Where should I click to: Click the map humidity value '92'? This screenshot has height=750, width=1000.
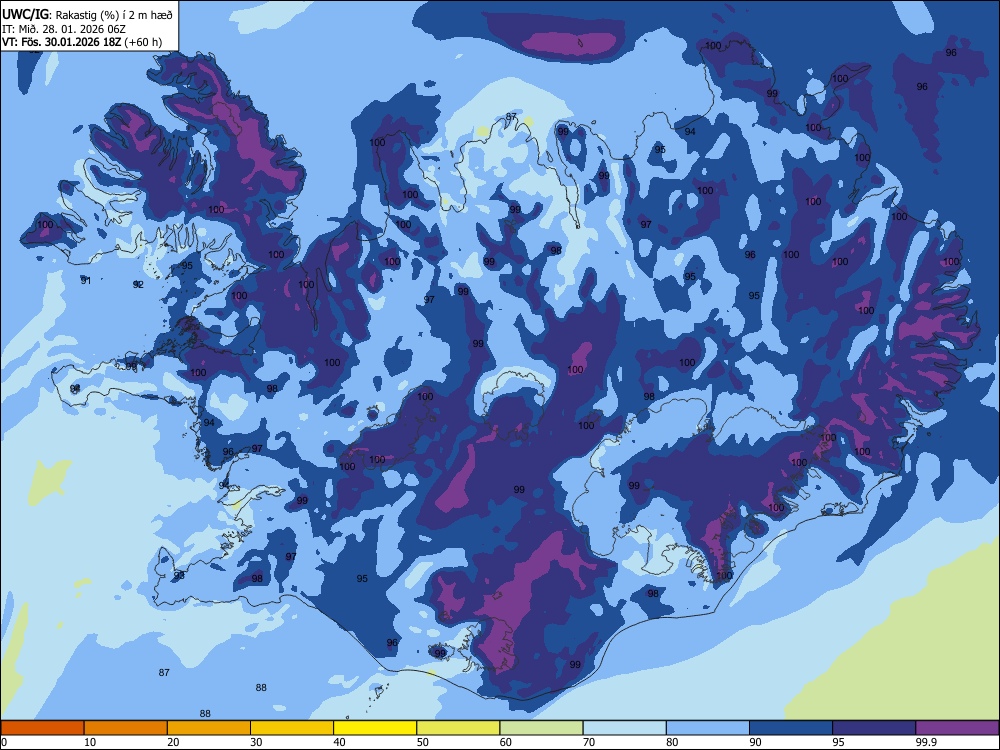point(138,284)
